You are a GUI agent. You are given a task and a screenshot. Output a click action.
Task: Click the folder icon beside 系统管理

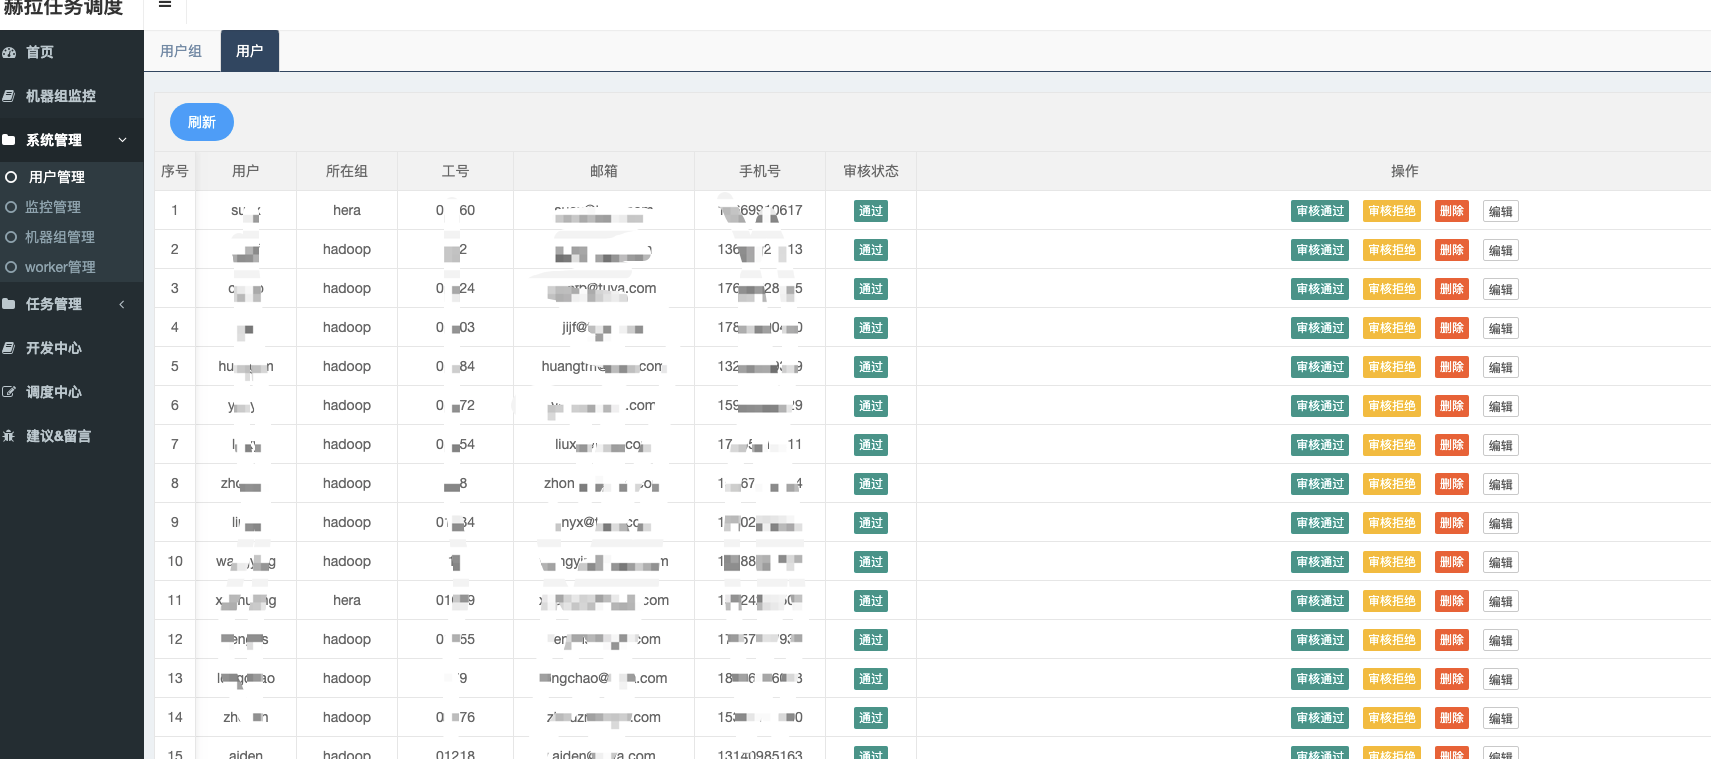pos(9,140)
